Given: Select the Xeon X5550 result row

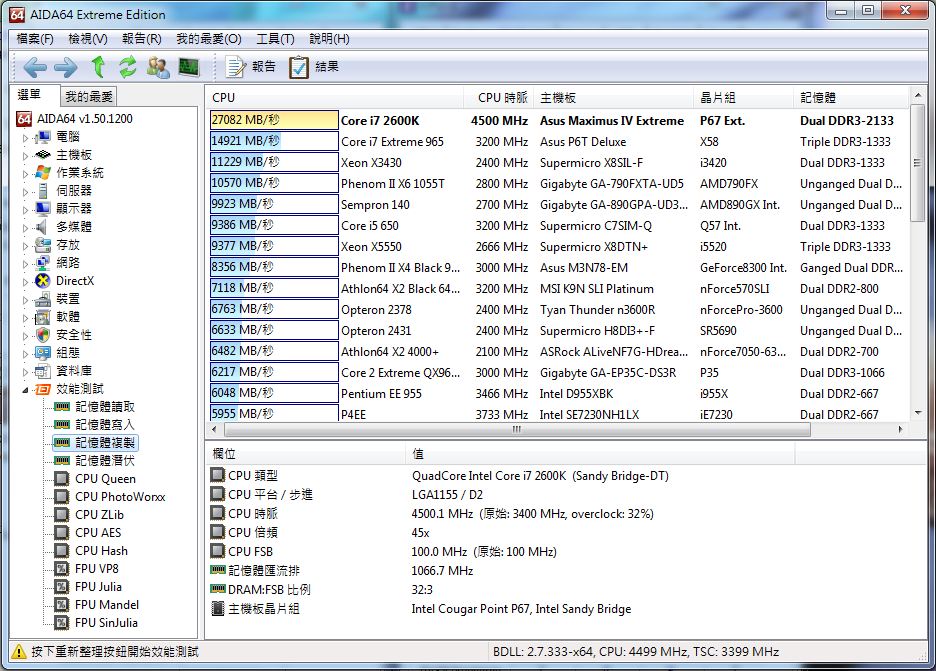Looking at the screenshot, I should click(558, 247).
